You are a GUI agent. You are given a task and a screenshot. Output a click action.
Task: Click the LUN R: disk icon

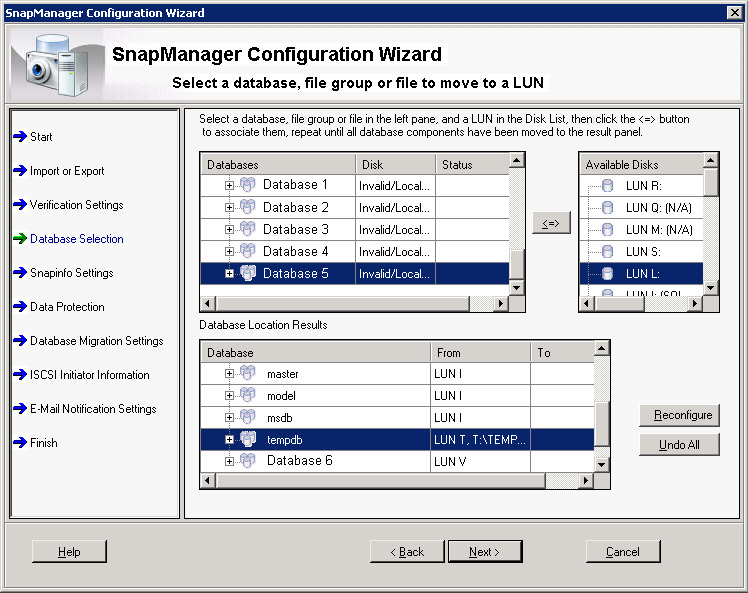(x=607, y=186)
